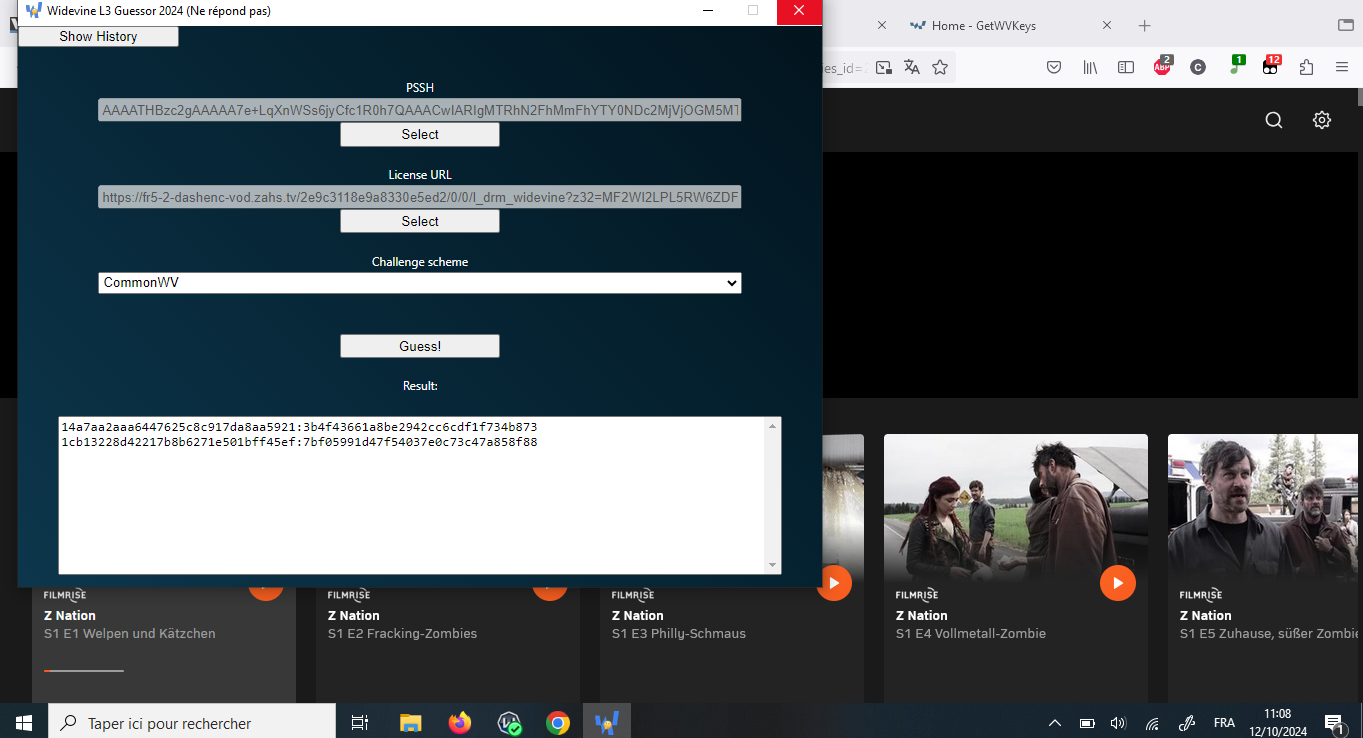Click the first key line starting with 14a7aa2aaa
Image resolution: width=1363 pixels, height=738 pixels.
(x=299, y=427)
